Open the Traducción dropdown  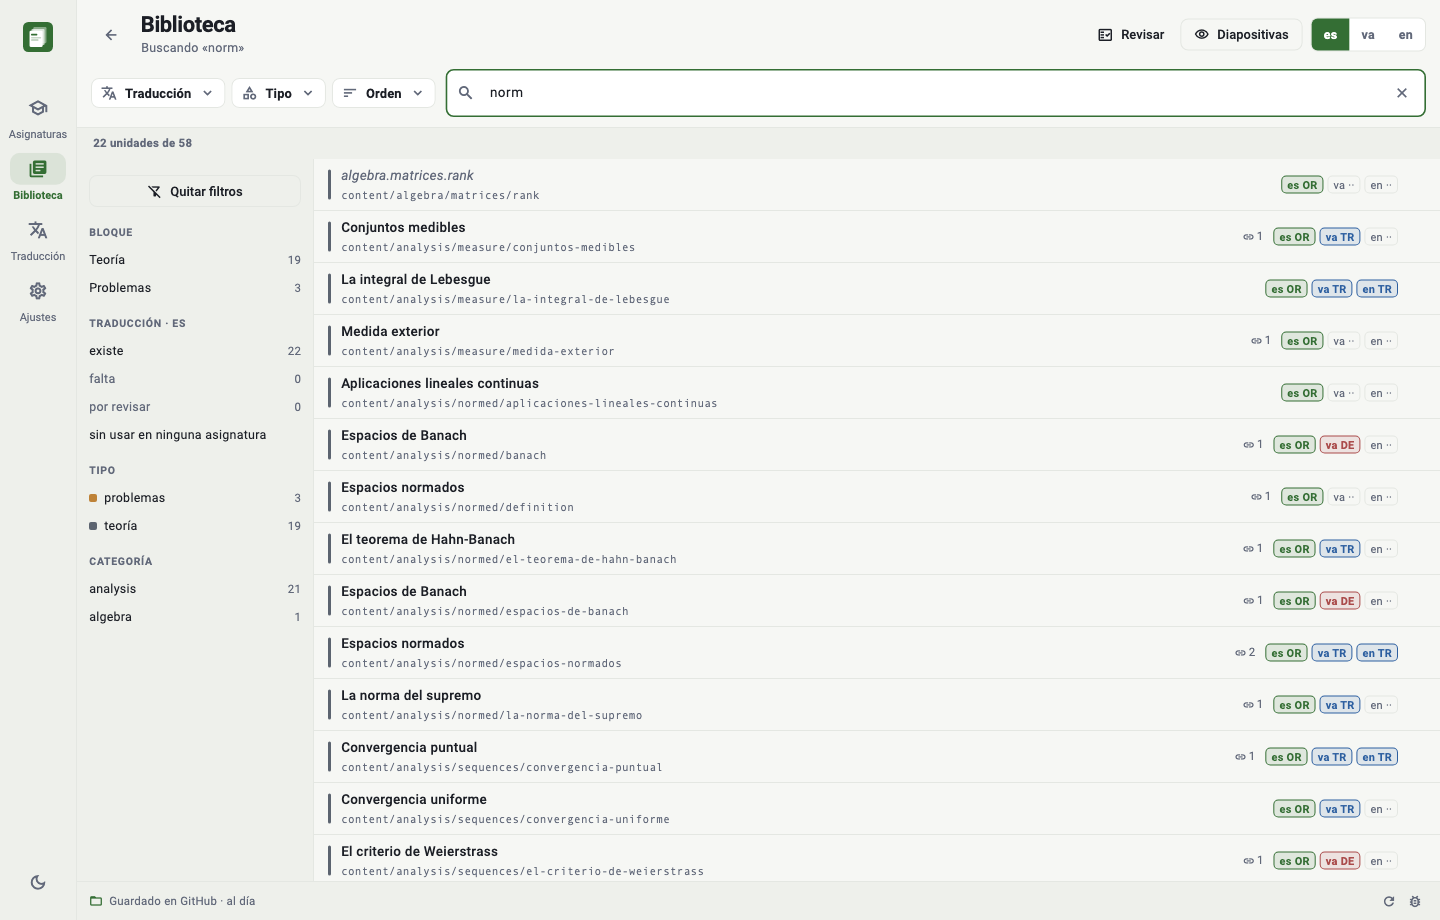(x=158, y=93)
